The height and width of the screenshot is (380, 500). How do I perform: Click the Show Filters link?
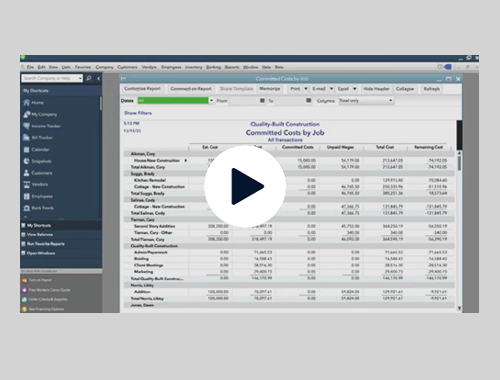coord(138,113)
